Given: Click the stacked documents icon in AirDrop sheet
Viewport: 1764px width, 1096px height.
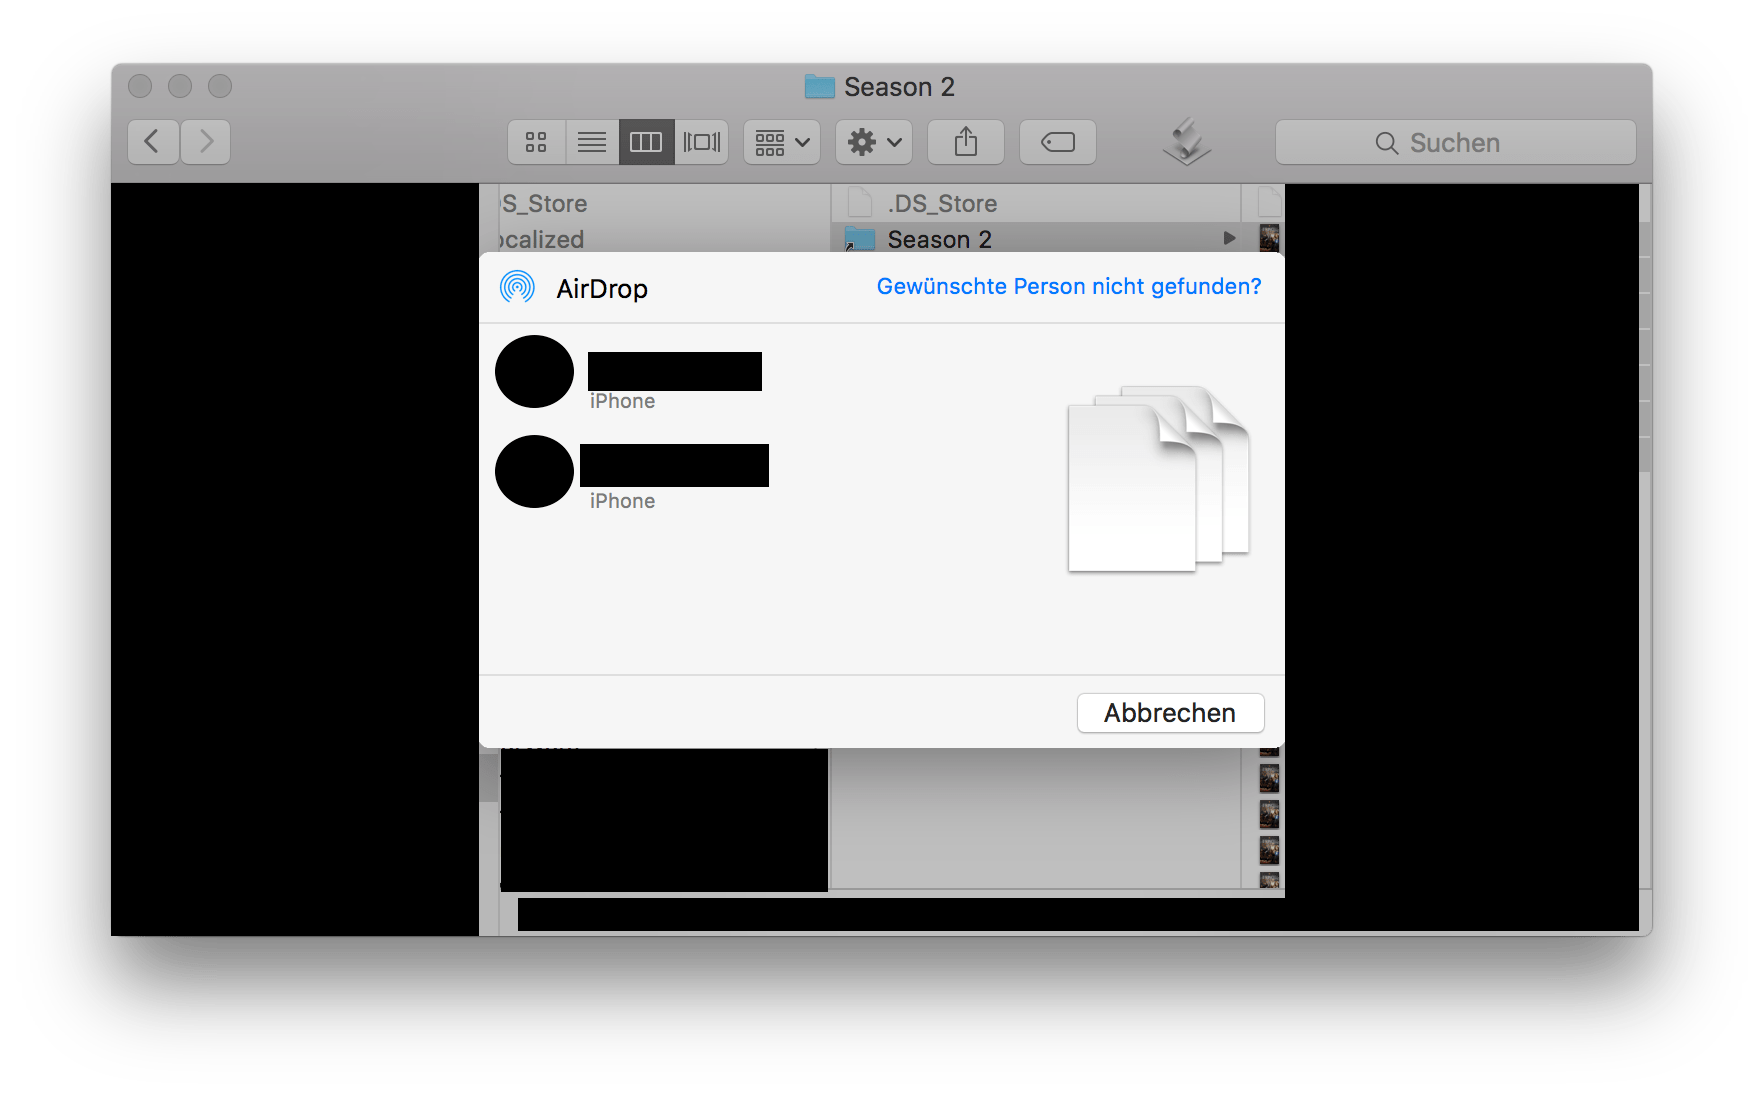Looking at the screenshot, I should 1158,478.
